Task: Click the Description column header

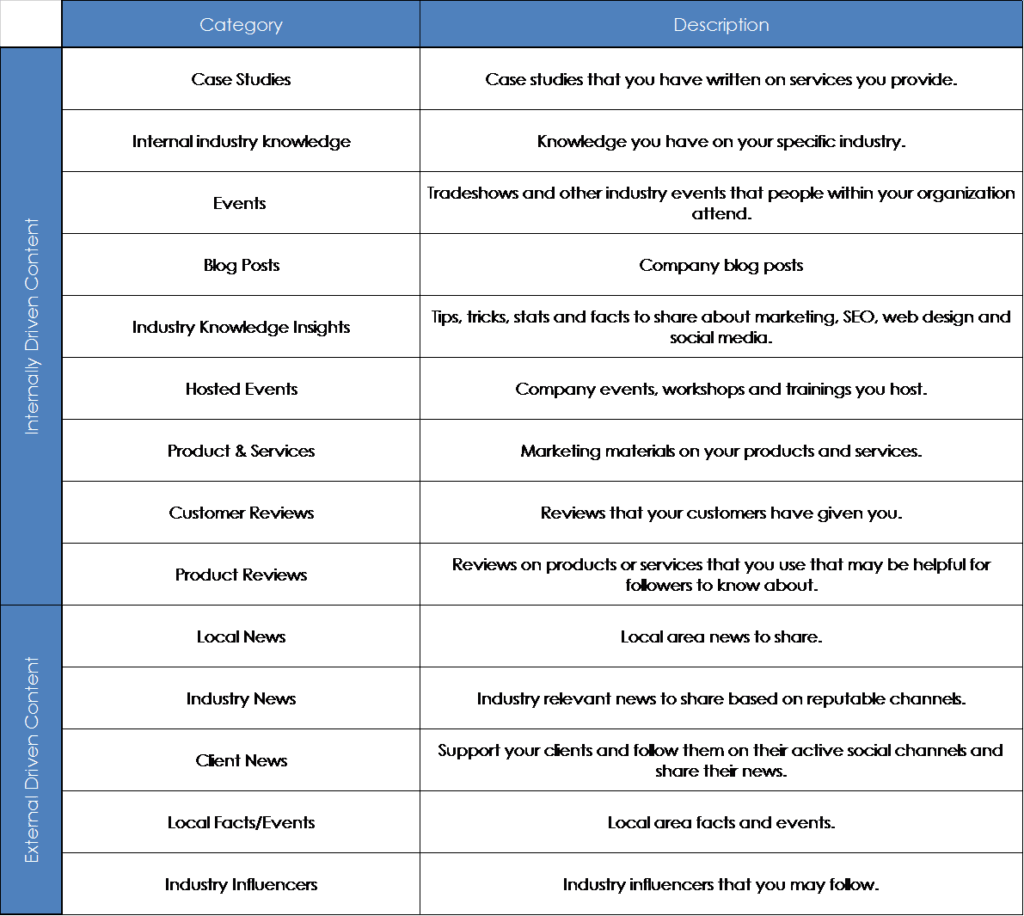Action: pos(720,23)
